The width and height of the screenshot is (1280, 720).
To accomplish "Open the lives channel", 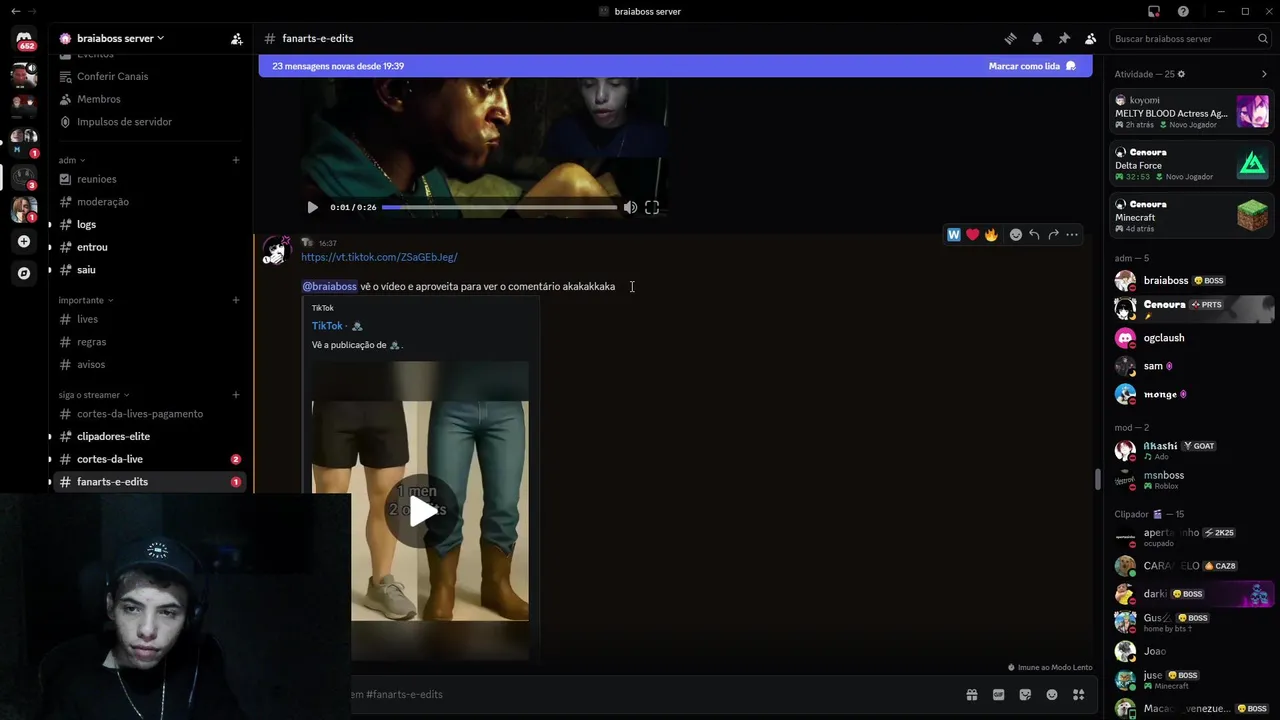I will pos(150,319).
